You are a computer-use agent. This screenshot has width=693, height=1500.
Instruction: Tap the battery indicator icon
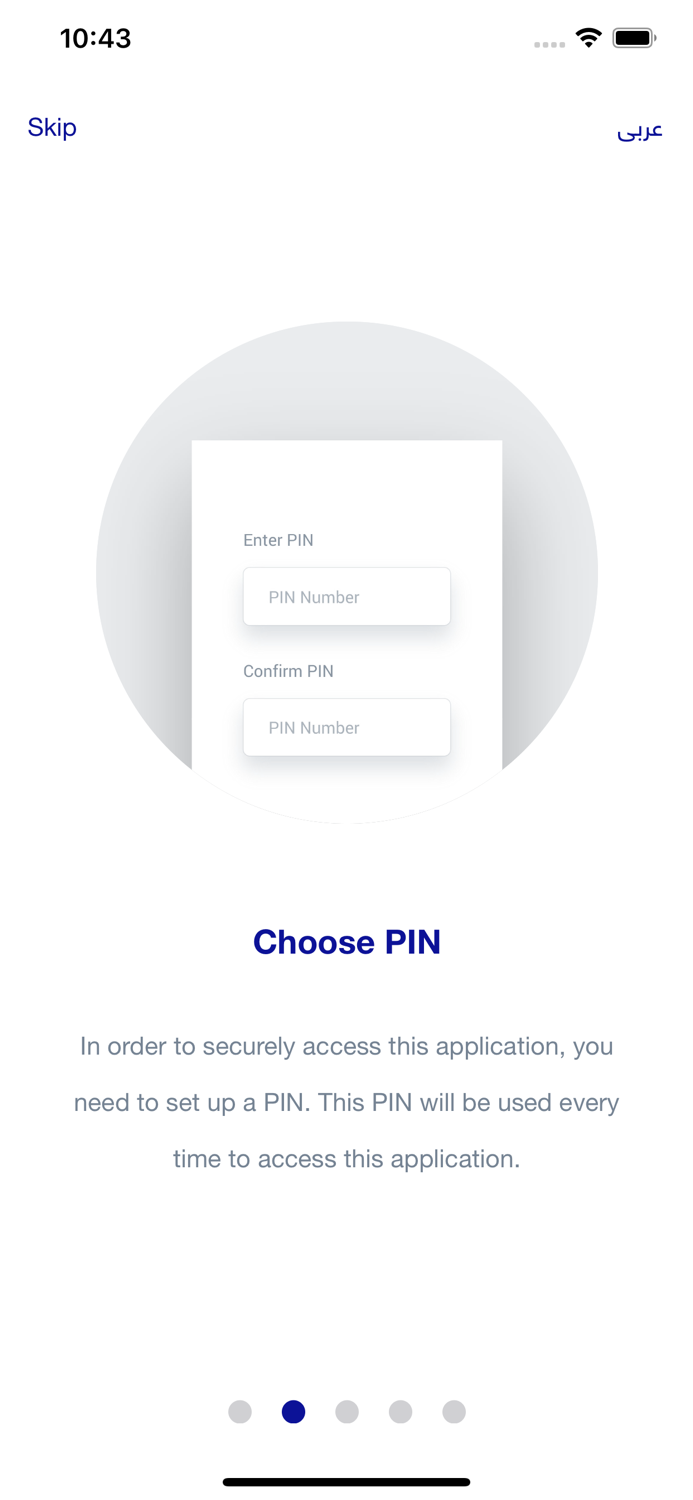coord(636,36)
